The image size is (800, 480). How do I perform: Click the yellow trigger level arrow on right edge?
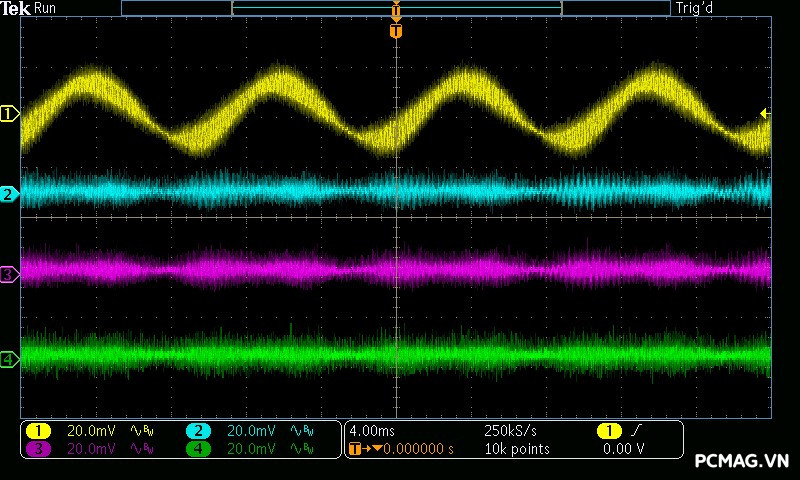point(765,114)
